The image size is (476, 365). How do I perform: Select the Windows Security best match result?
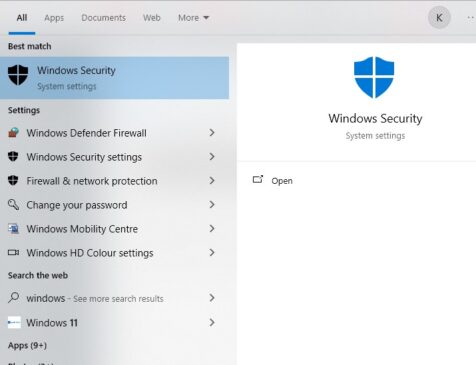[114, 78]
